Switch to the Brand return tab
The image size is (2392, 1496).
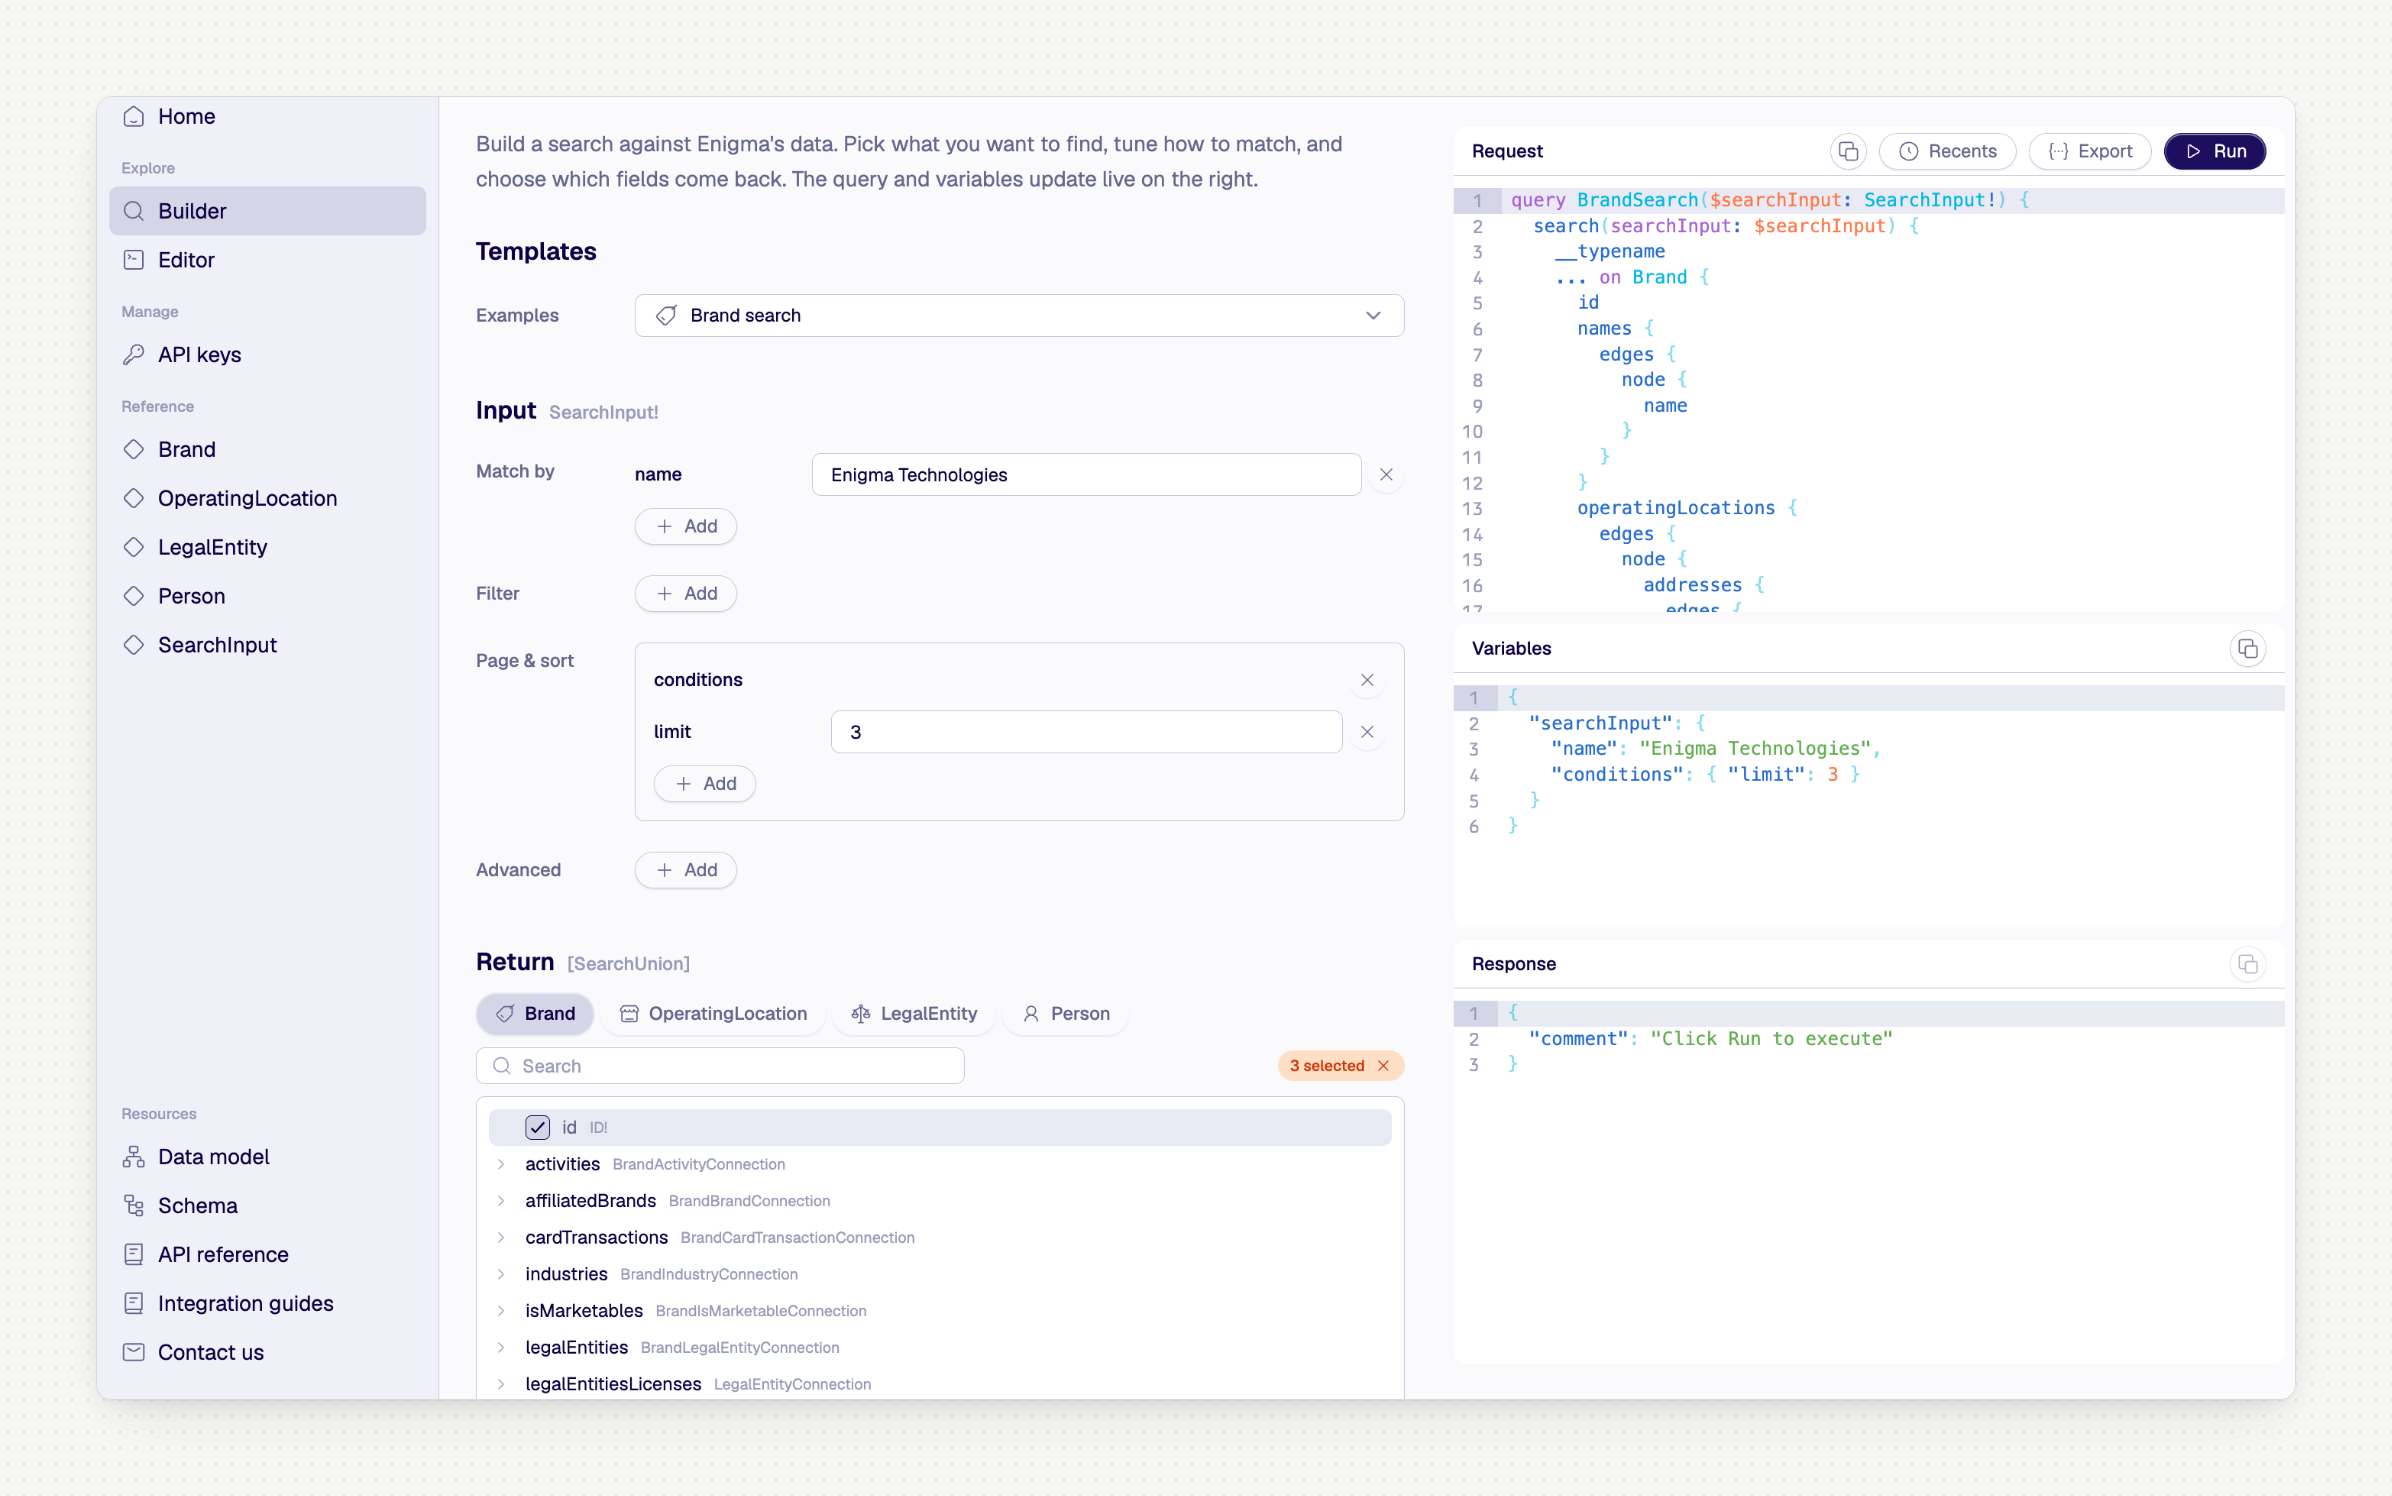point(535,1014)
